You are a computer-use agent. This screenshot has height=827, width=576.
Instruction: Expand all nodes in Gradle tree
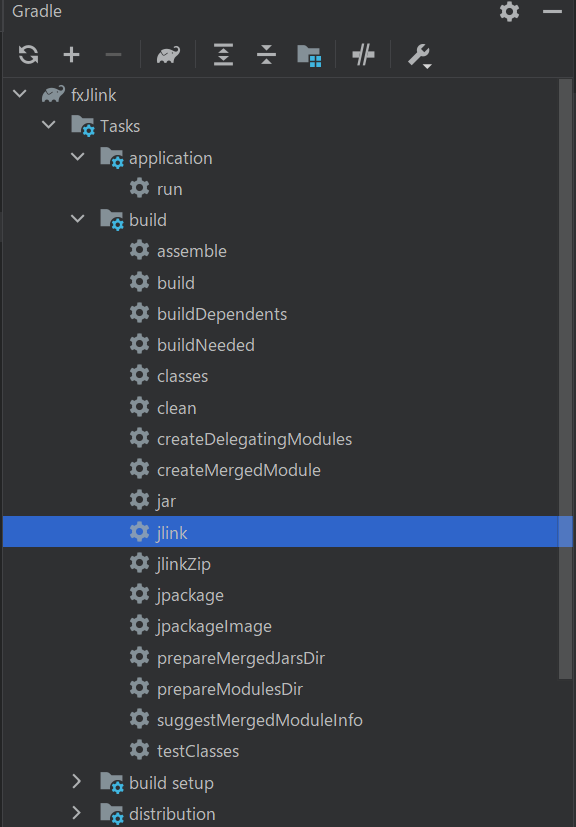[224, 54]
